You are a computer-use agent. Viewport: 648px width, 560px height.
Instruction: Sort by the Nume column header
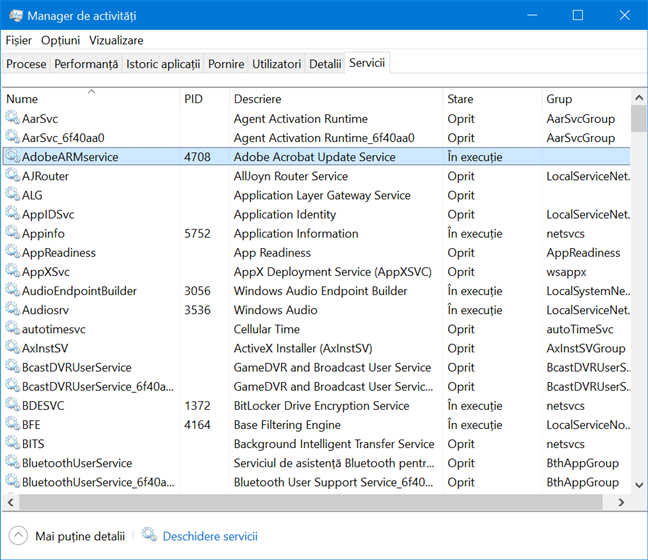[x=91, y=99]
